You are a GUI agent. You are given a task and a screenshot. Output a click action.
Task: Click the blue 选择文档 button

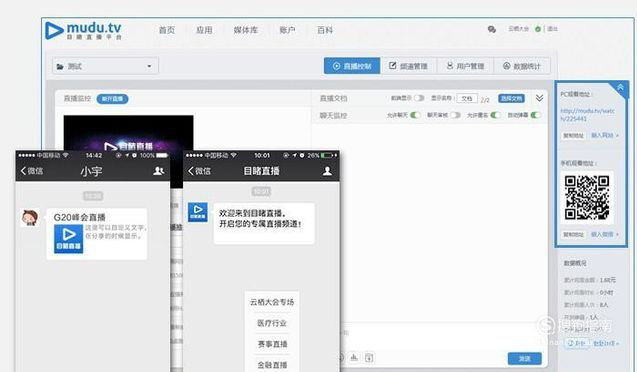point(511,98)
